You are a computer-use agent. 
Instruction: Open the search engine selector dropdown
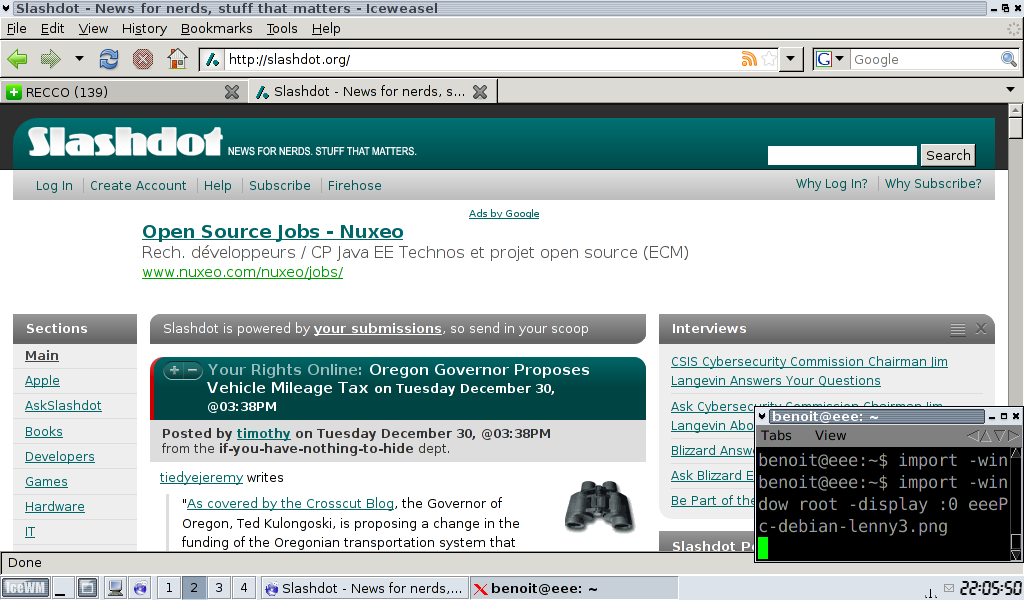pyautogui.click(x=830, y=60)
